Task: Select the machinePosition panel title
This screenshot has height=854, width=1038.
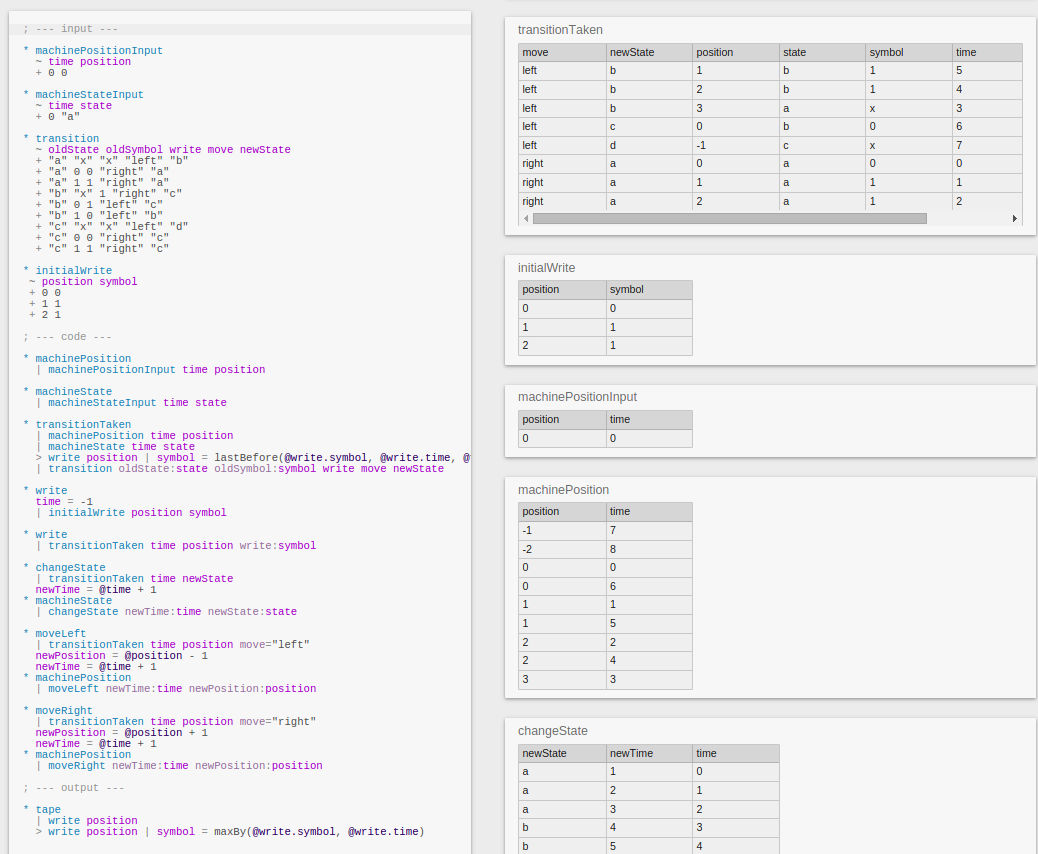Action: [563, 490]
